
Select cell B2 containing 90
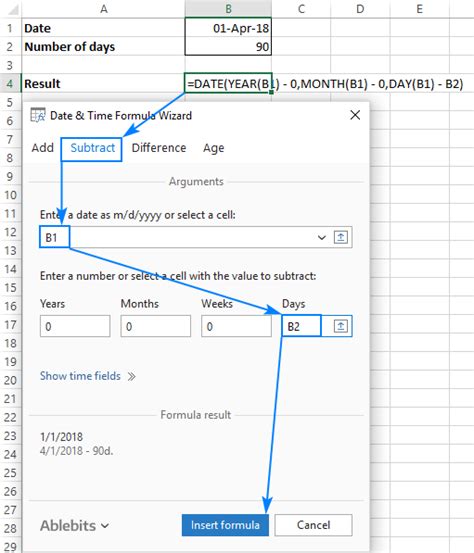228,46
